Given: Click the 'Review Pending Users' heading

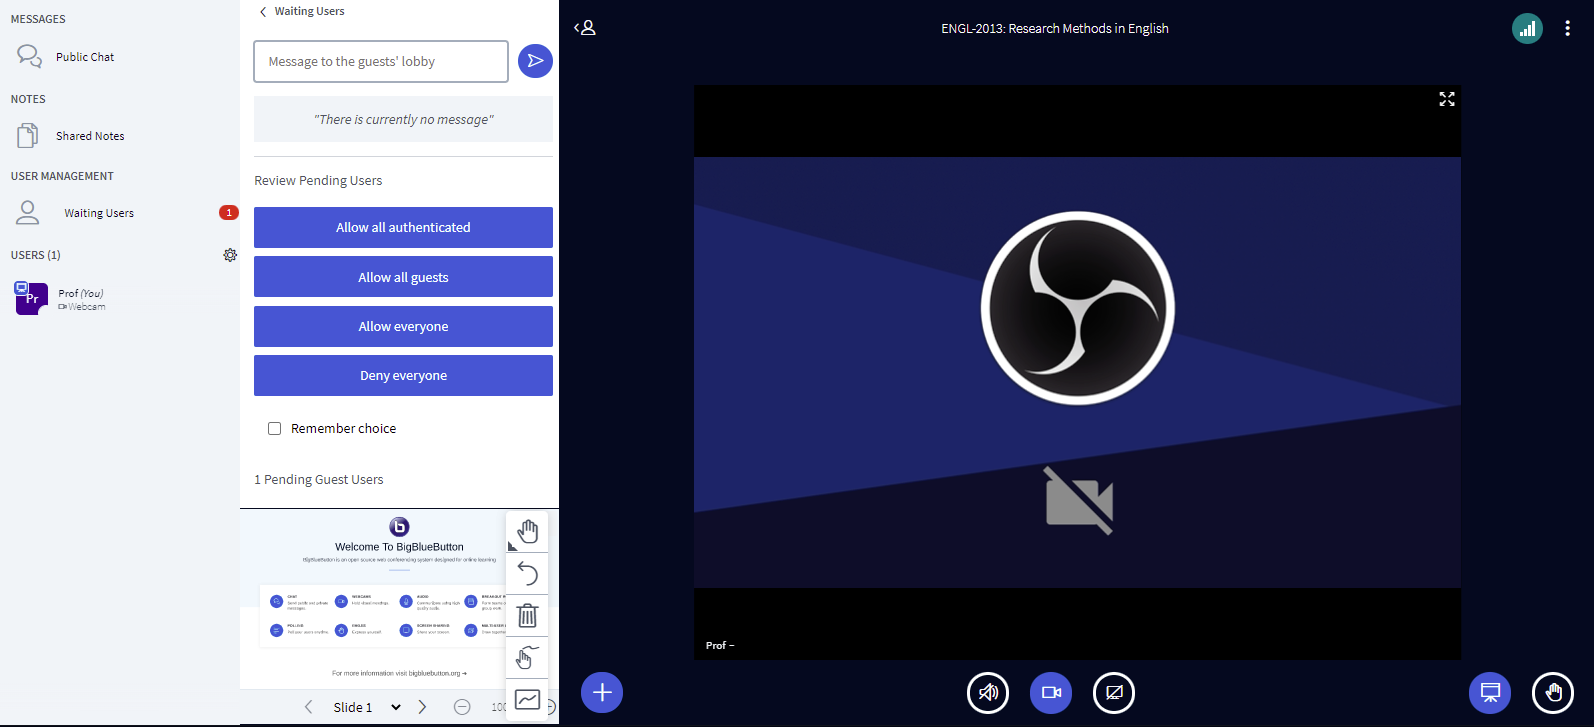Looking at the screenshot, I should coord(318,181).
